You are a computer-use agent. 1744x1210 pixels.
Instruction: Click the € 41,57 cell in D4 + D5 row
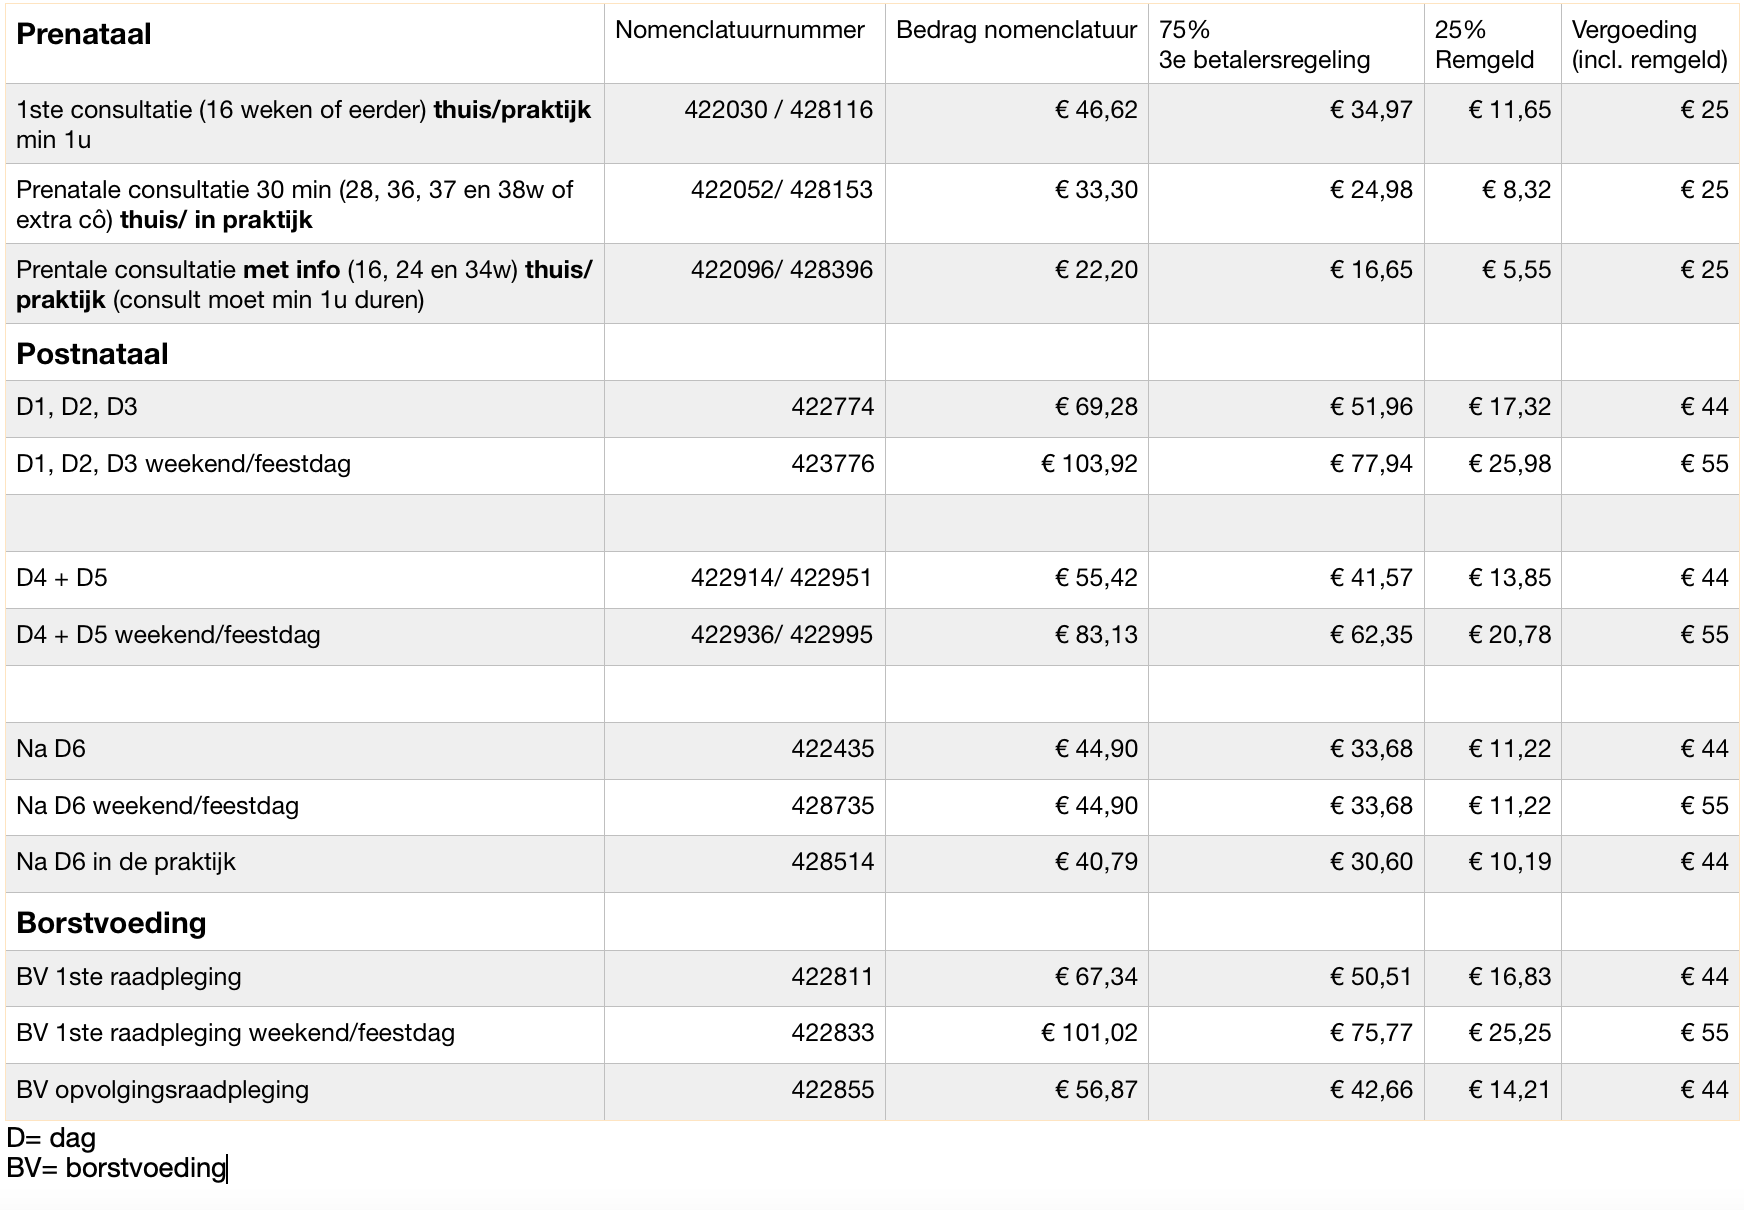pyautogui.click(x=1370, y=578)
